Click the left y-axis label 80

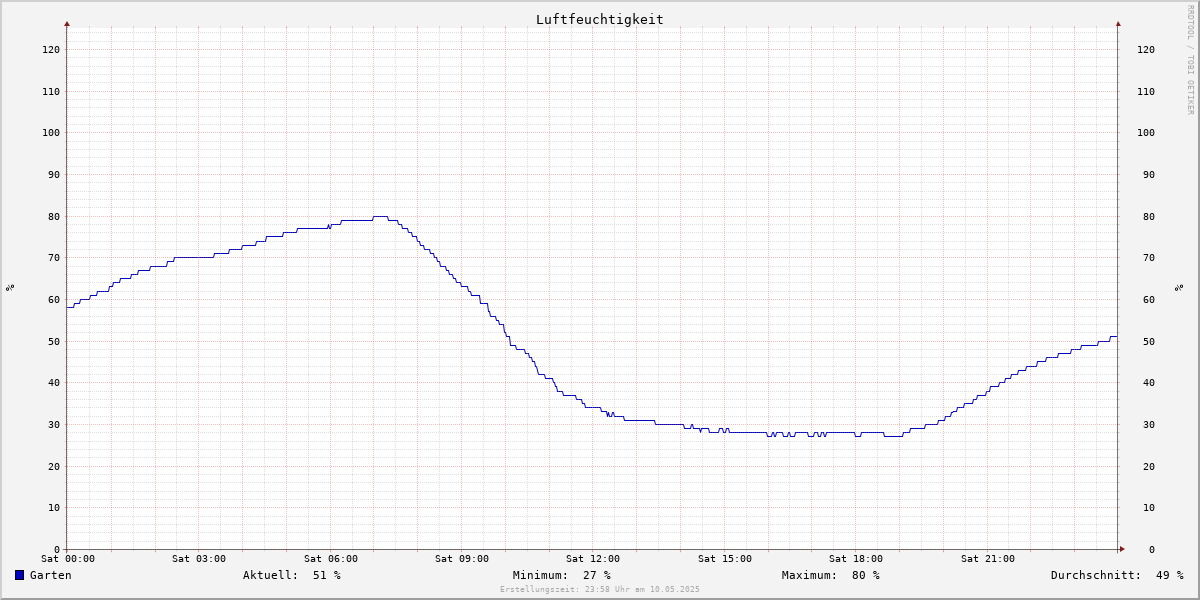pyautogui.click(x=54, y=217)
